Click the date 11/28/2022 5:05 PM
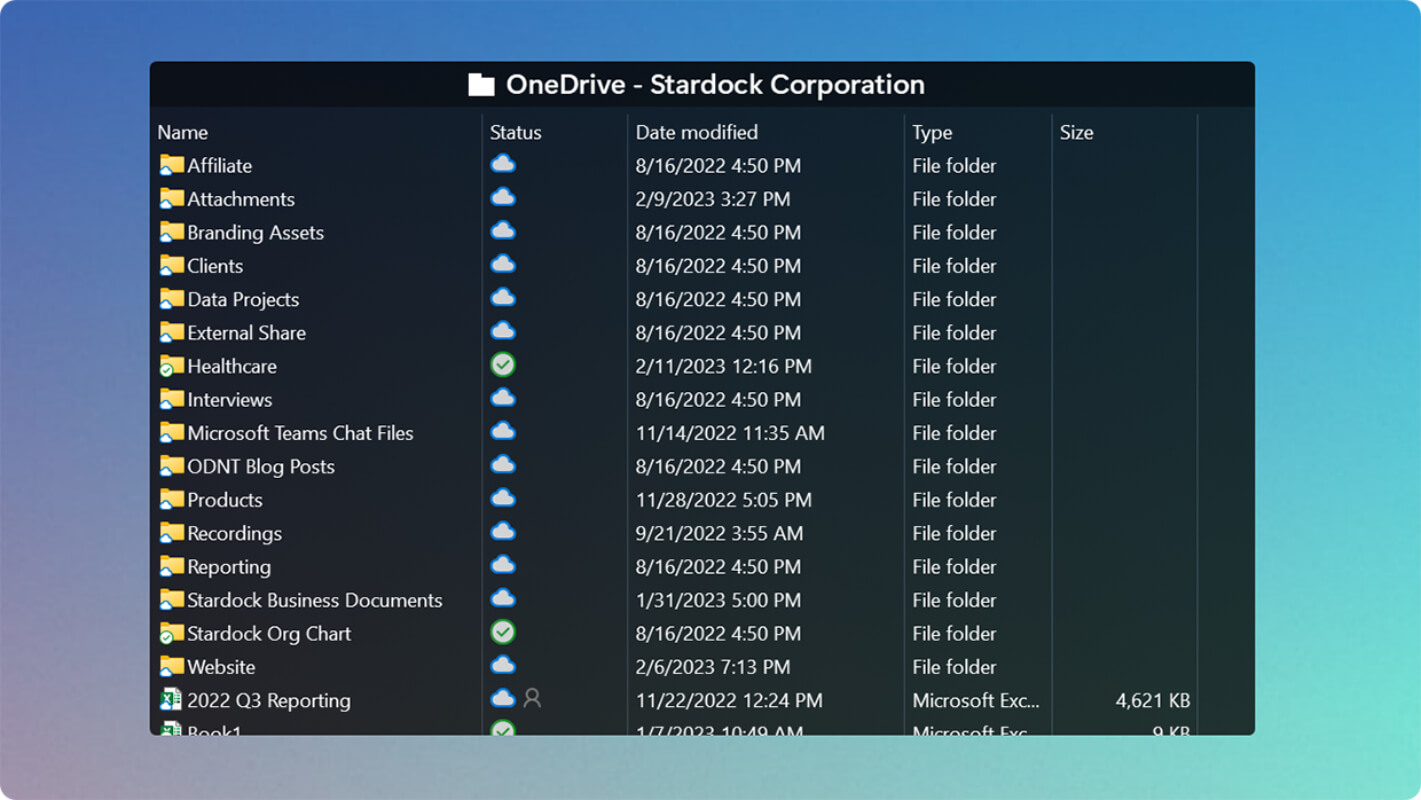 pos(724,500)
